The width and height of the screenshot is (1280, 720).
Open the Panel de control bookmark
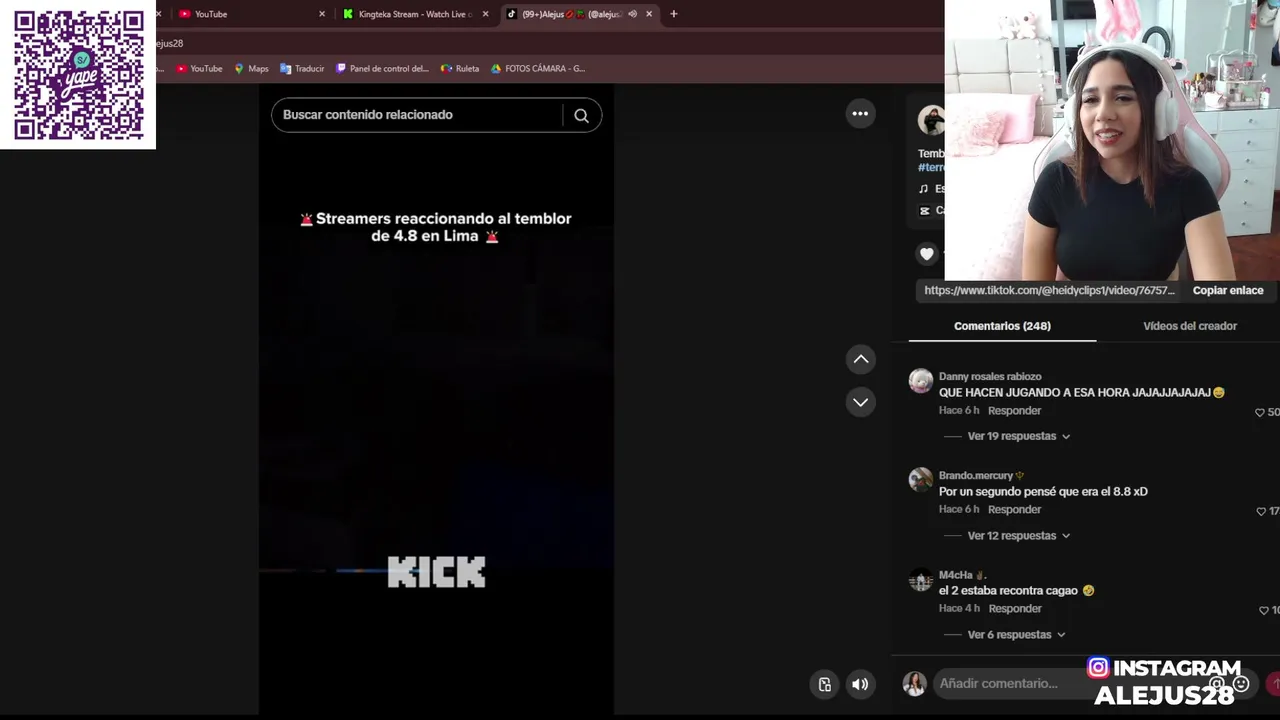pos(382,69)
